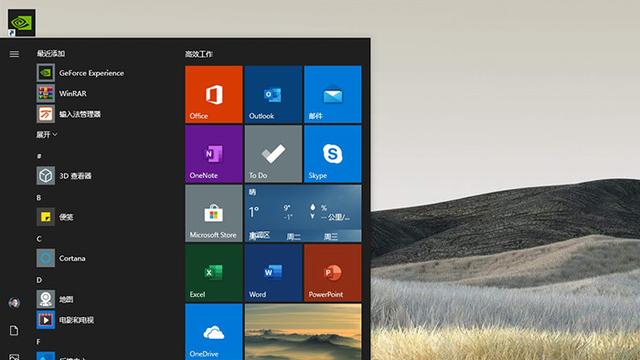Open the user account avatar

click(14, 303)
